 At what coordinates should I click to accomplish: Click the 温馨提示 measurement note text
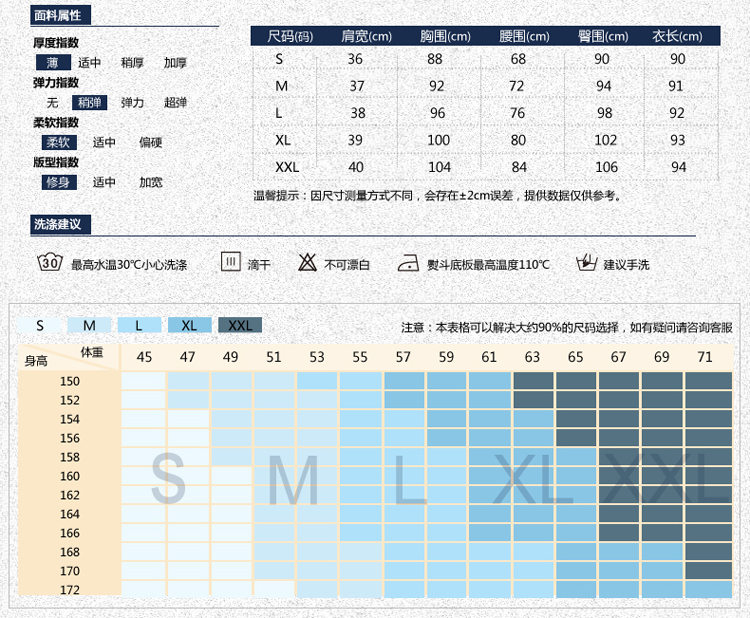pos(437,195)
